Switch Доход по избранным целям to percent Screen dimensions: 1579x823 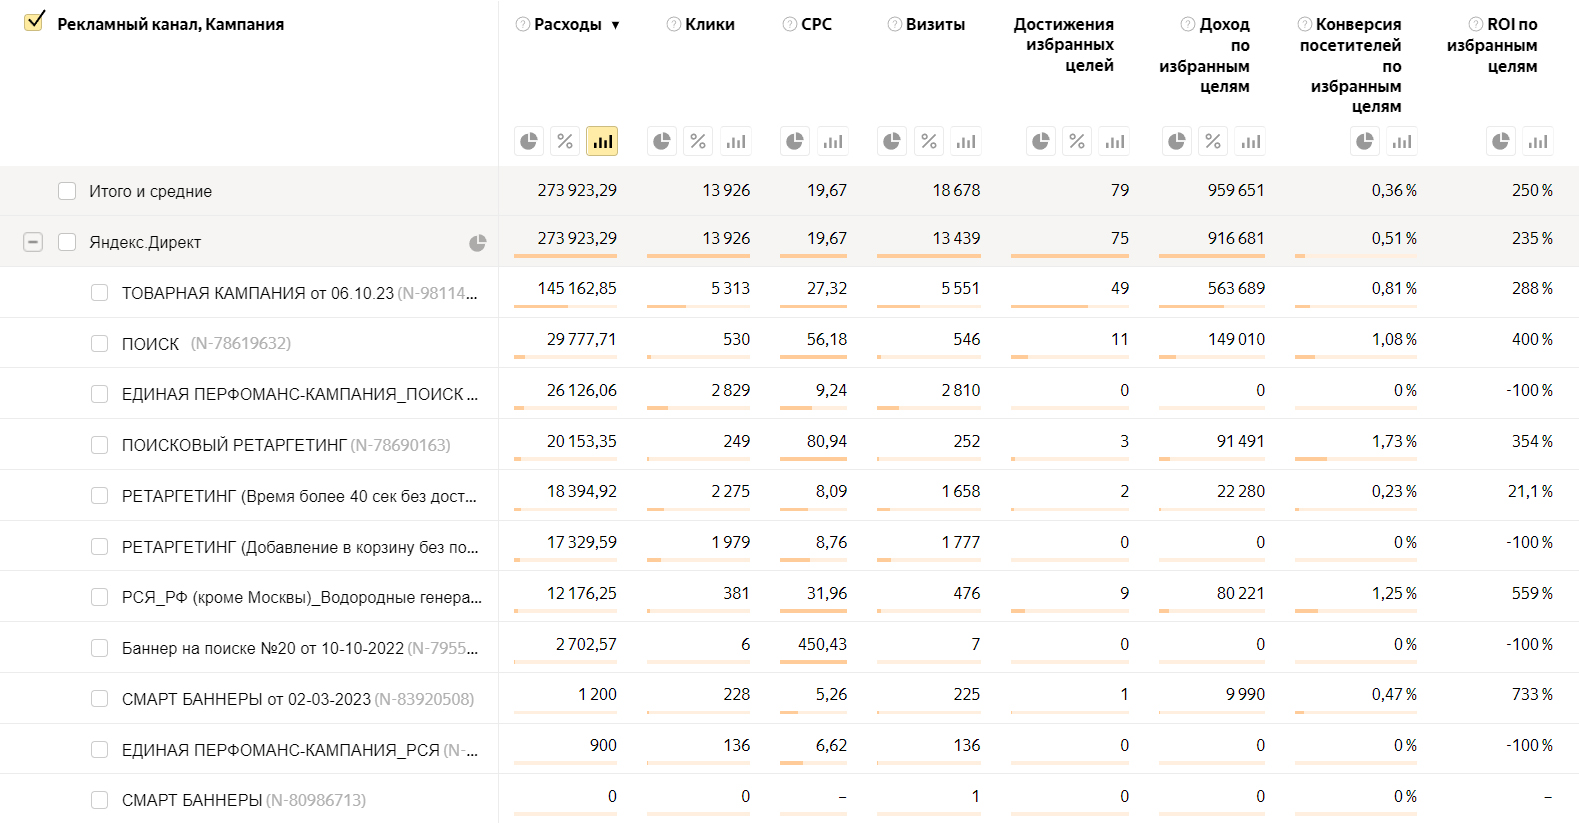(x=1213, y=141)
